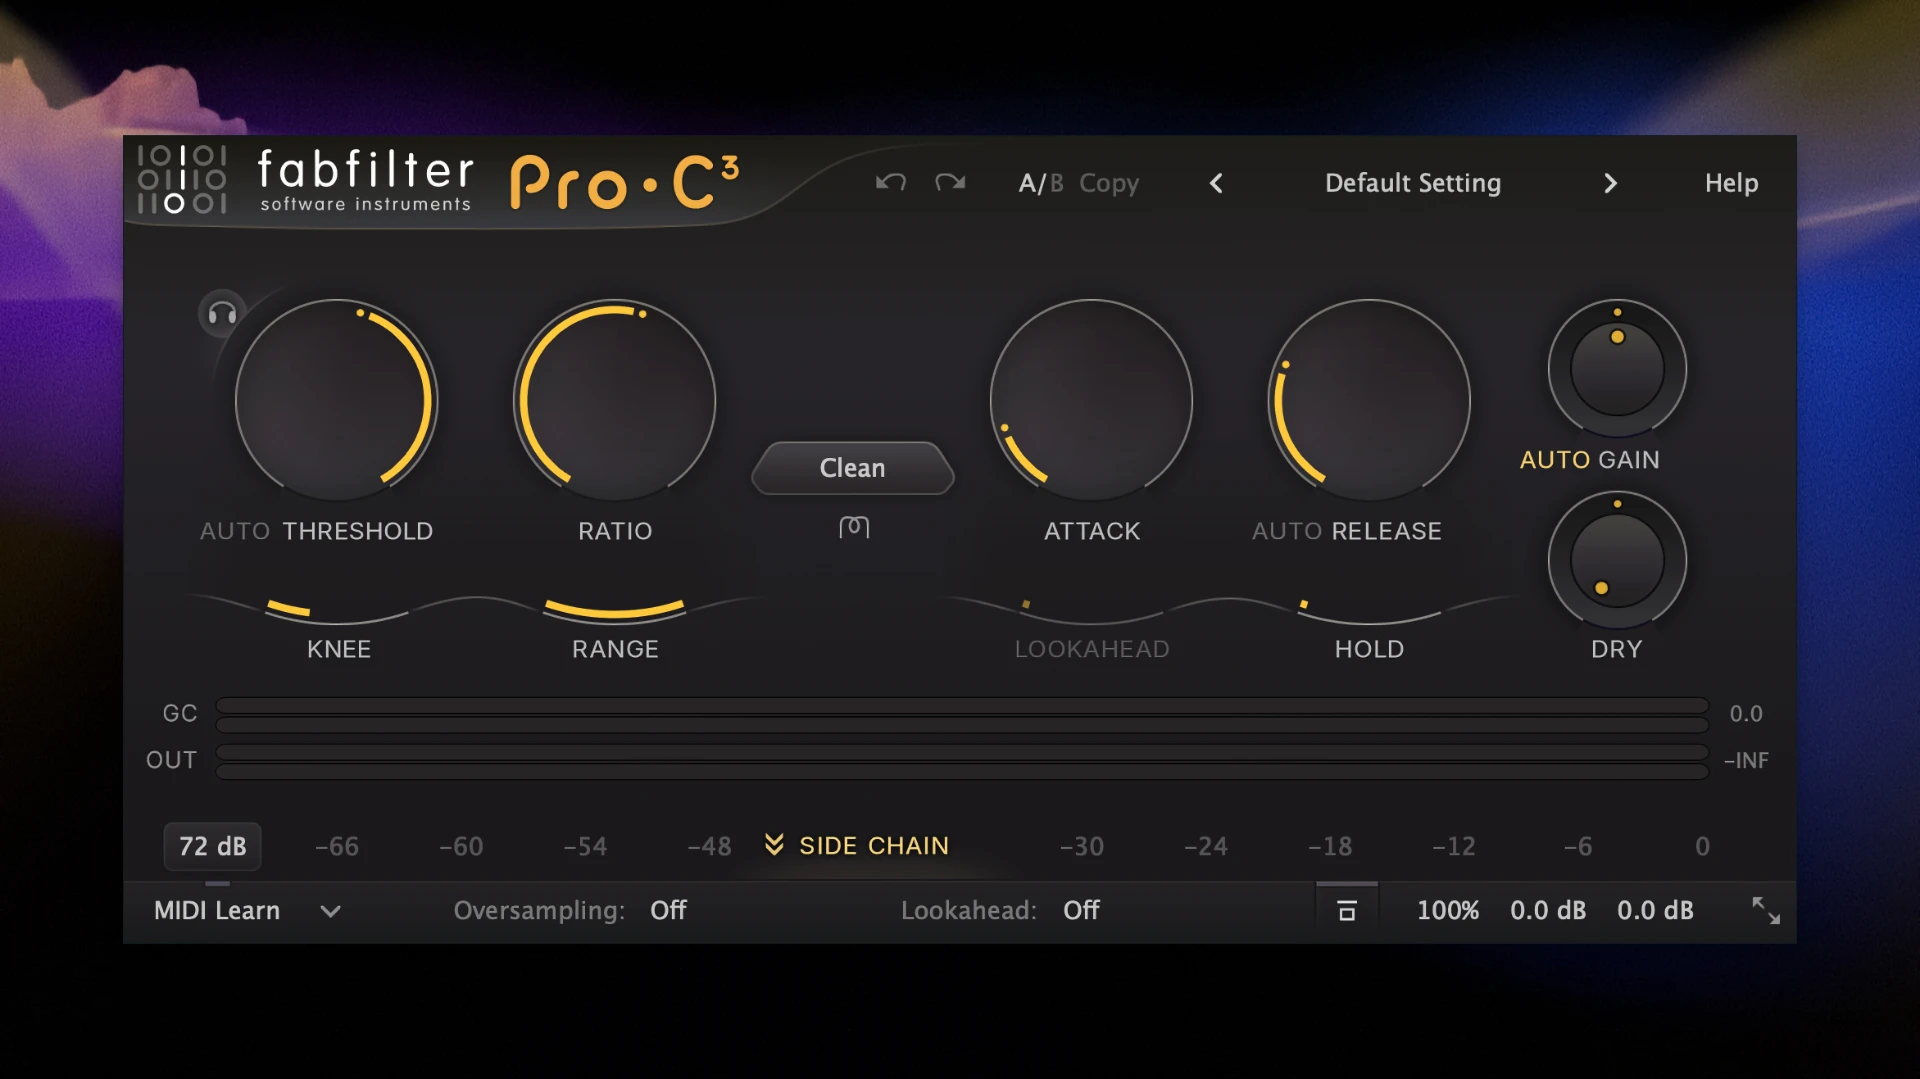Click the Attack knob
Viewport: 1920px width, 1079px height.
(1091, 400)
